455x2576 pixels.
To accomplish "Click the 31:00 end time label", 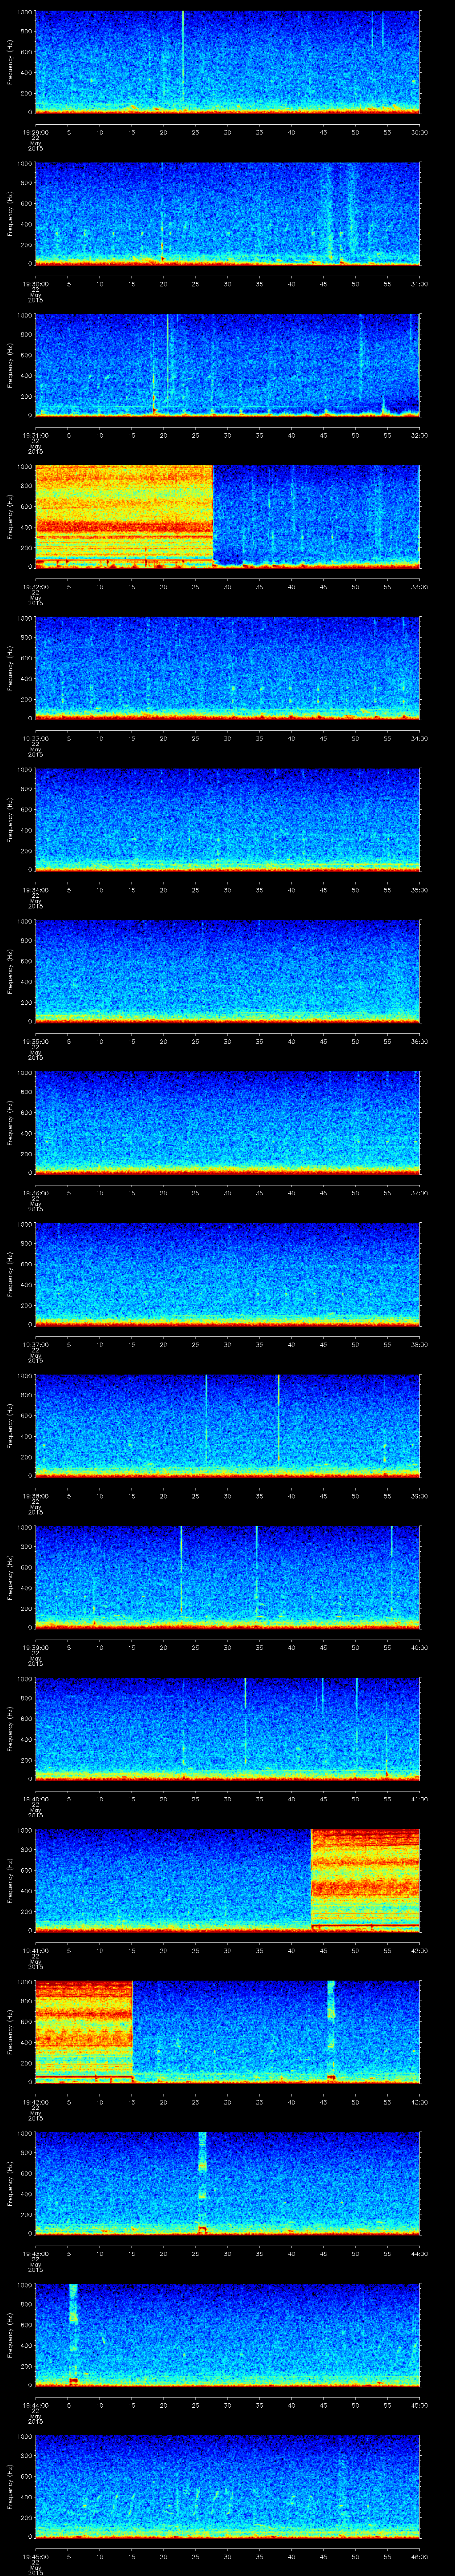I will (x=420, y=284).
